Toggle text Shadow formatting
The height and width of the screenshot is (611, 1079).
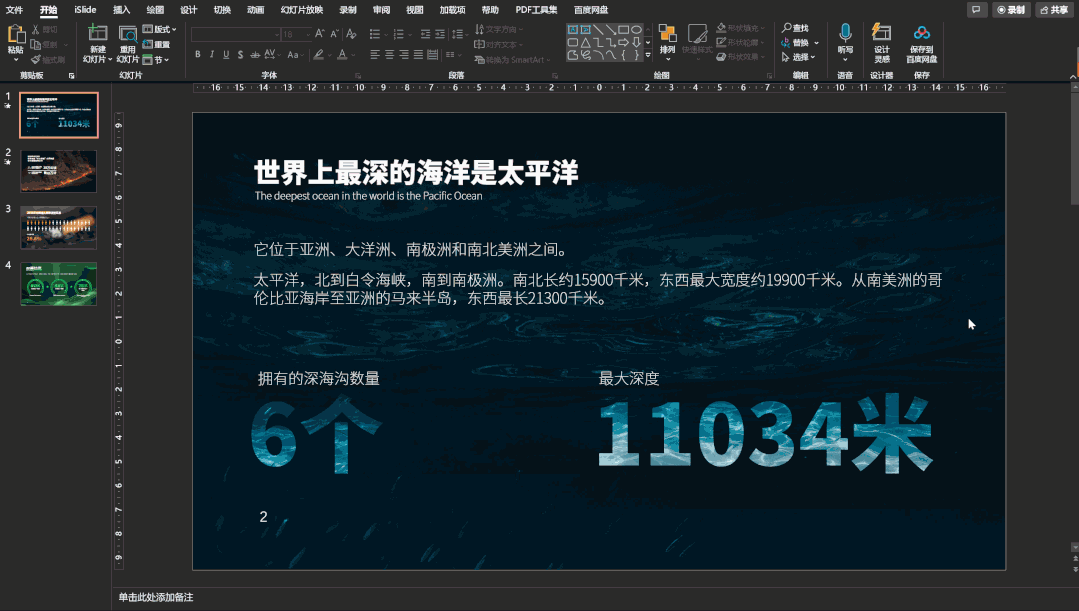tap(240, 54)
